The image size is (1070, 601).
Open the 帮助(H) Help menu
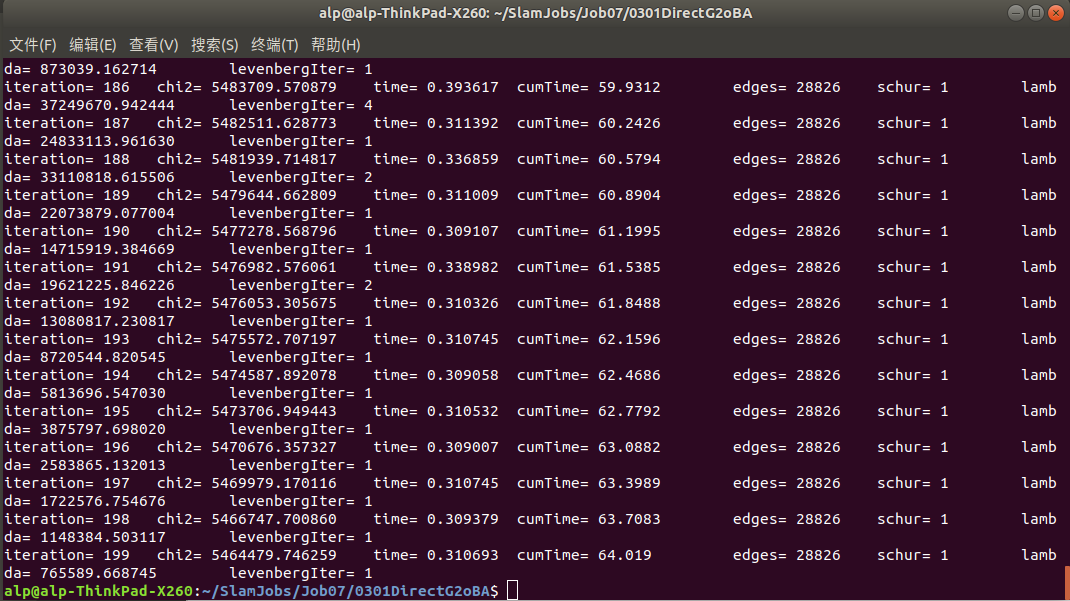[x=335, y=45]
